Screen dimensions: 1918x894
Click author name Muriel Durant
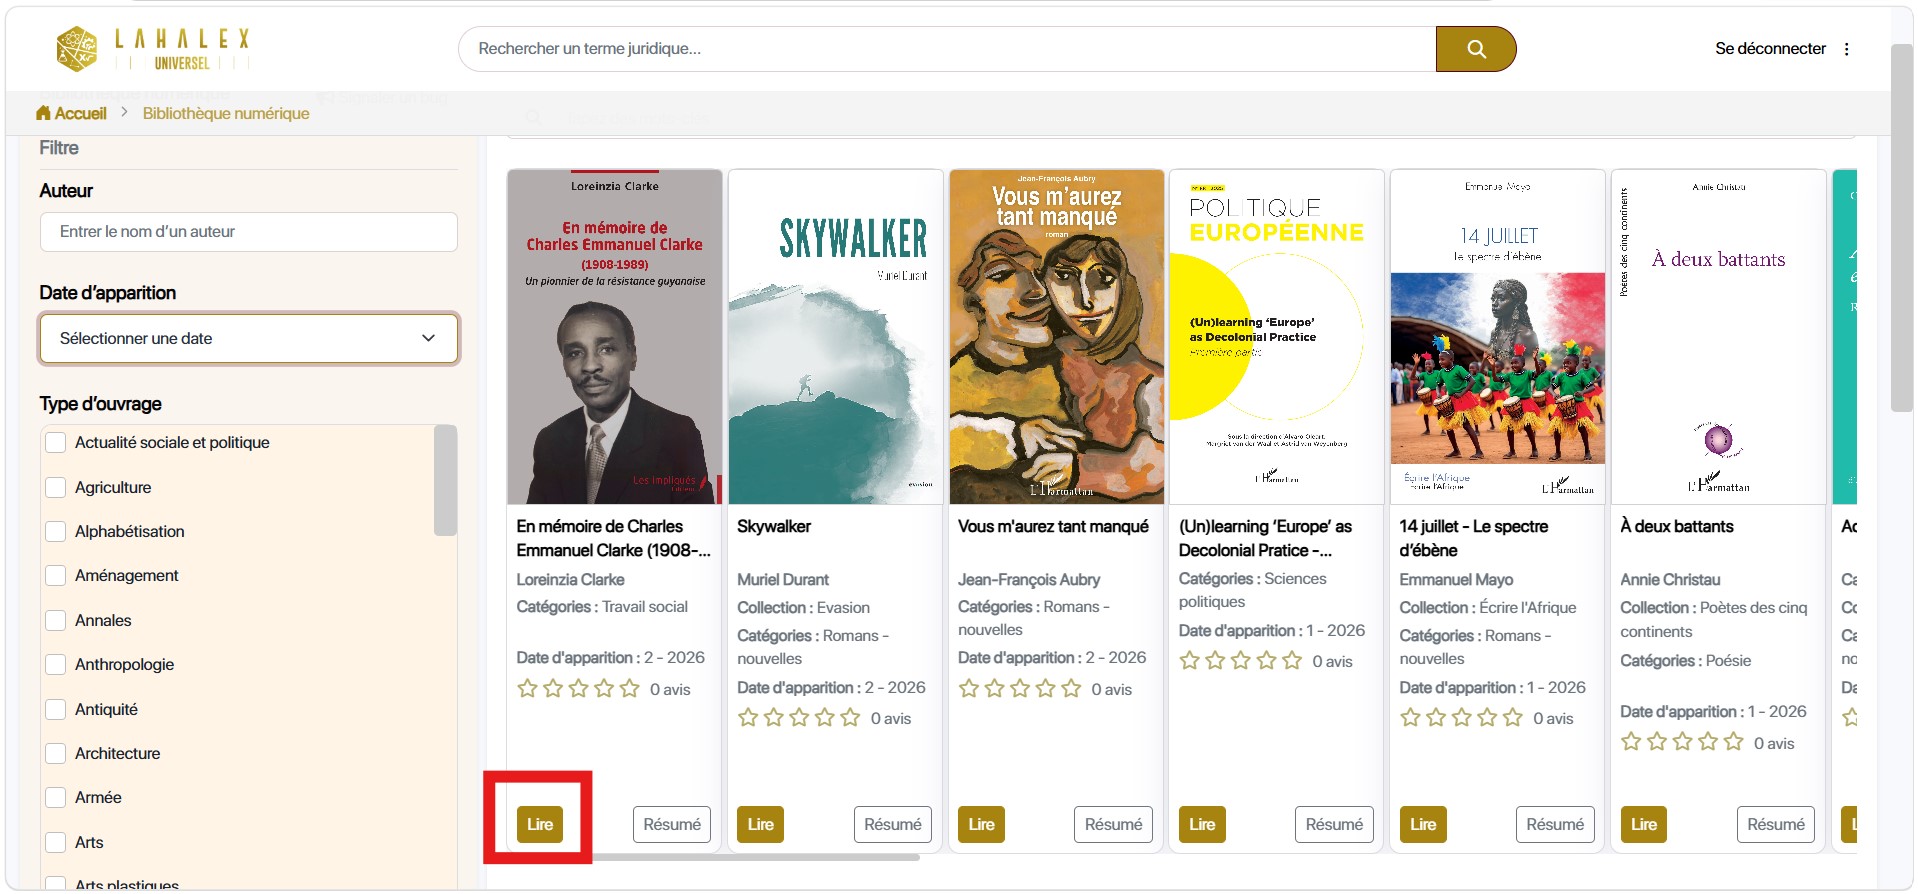tap(783, 579)
